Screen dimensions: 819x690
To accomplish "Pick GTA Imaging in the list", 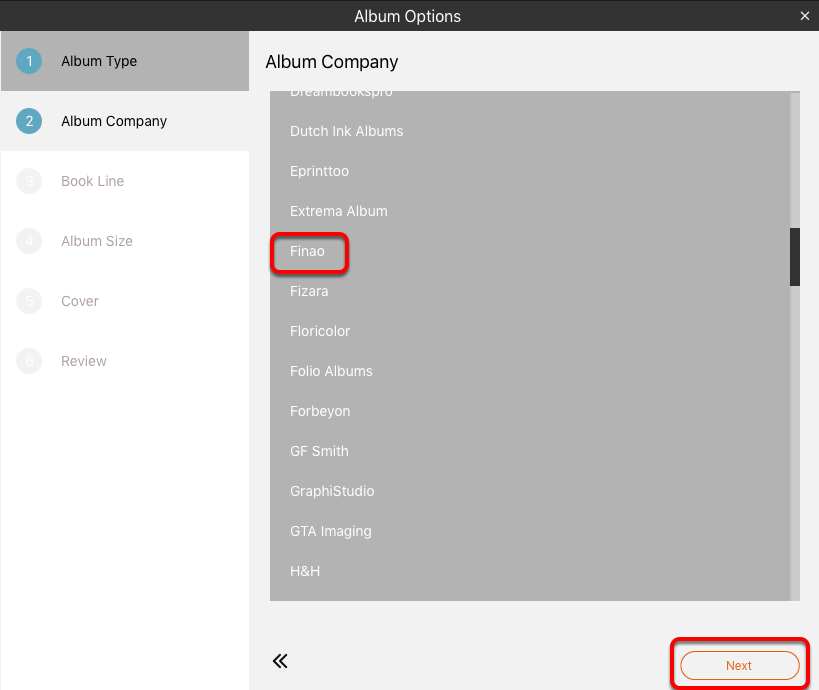I will click(x=530, y=531).
